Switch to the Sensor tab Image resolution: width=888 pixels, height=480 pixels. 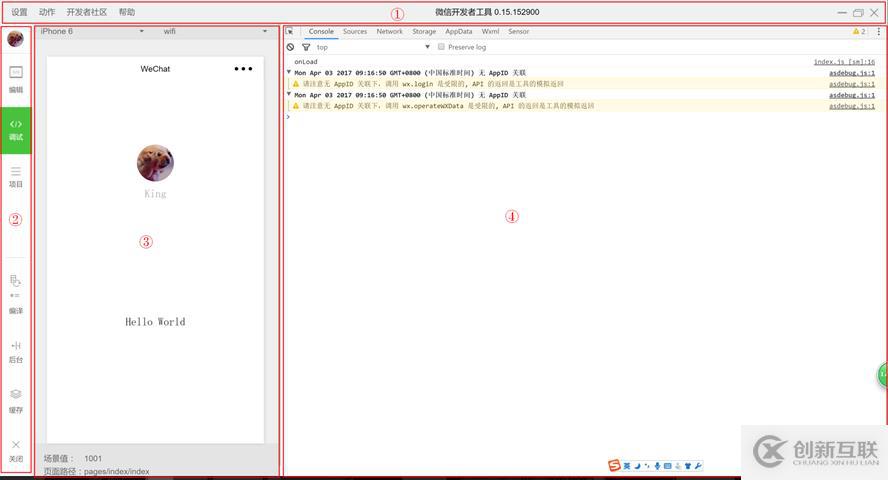(518, 32)
